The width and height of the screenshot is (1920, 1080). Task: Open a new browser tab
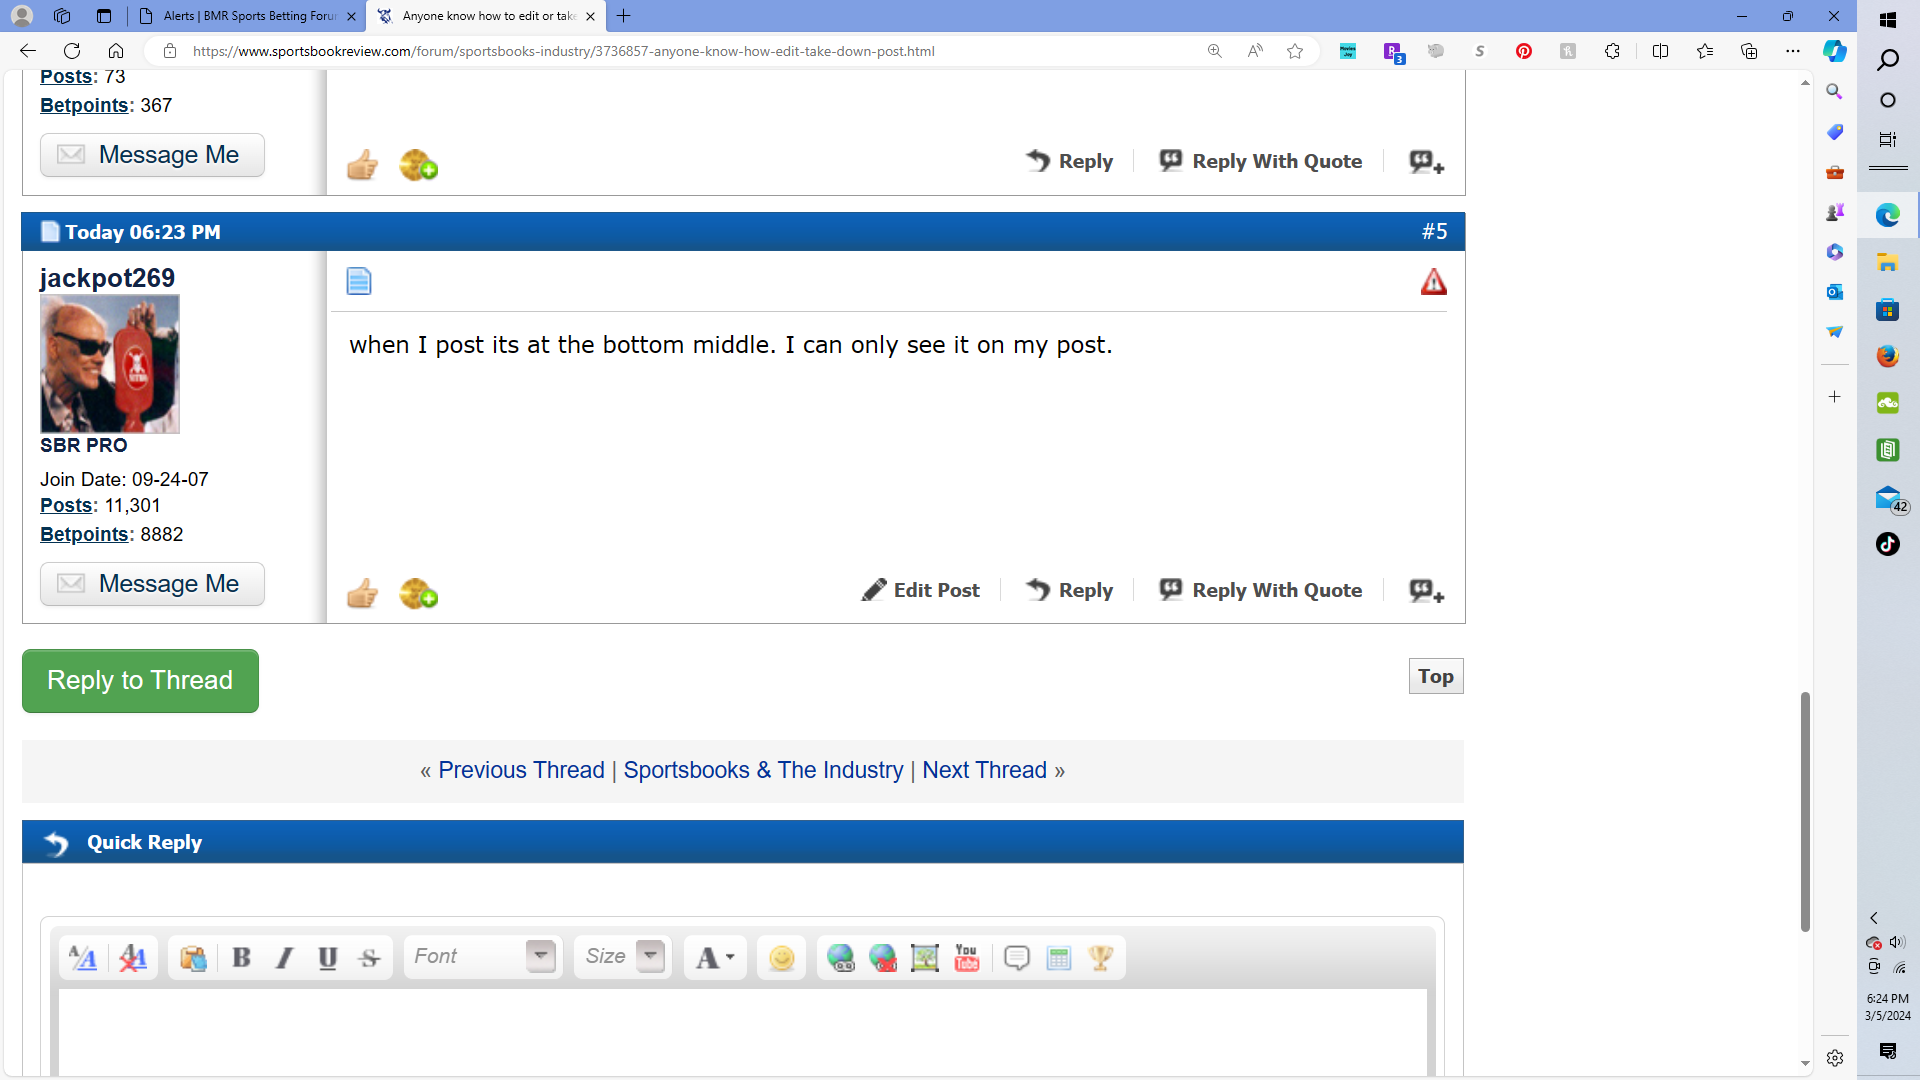(x=624, y=16)
